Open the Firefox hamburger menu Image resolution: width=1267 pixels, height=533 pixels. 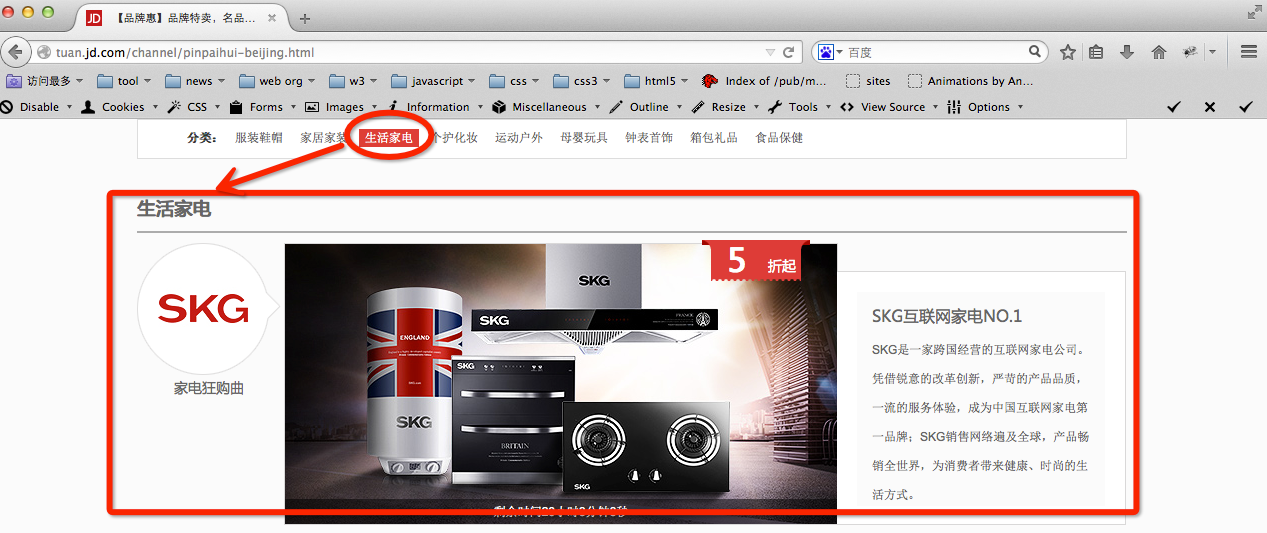(1248, 52)
